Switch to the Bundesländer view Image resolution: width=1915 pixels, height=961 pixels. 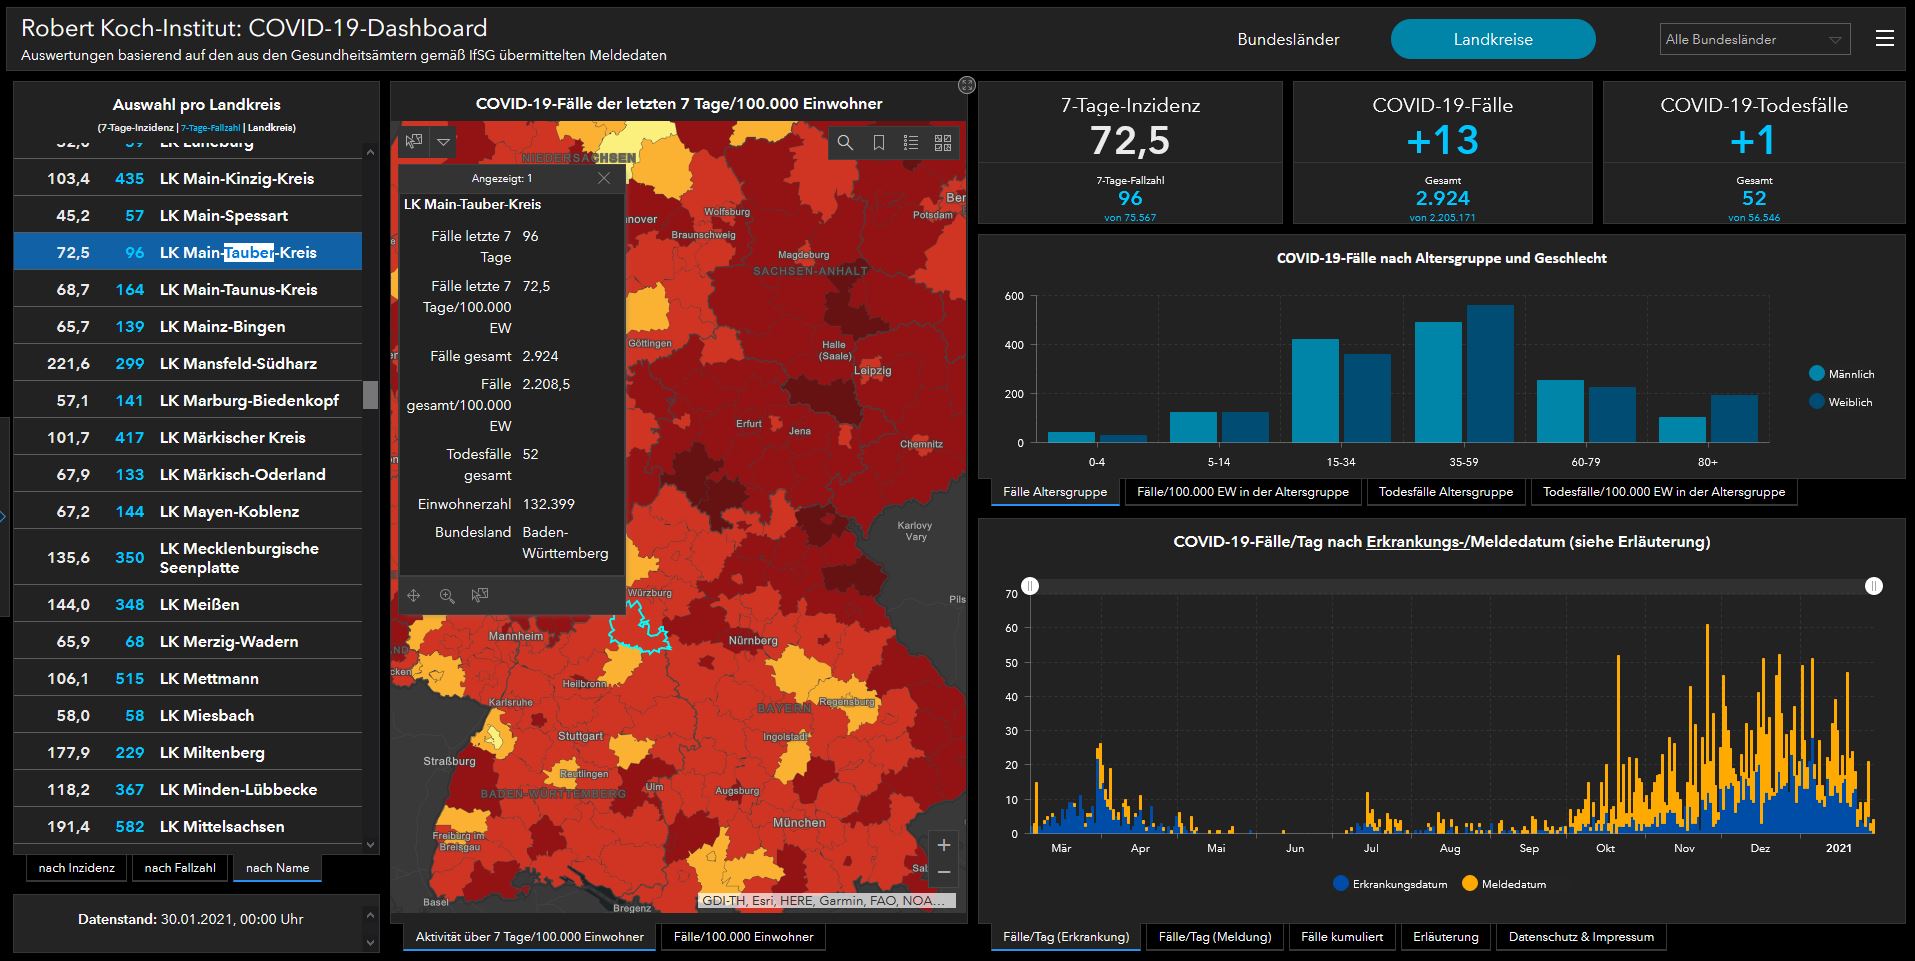(1288, 40)
